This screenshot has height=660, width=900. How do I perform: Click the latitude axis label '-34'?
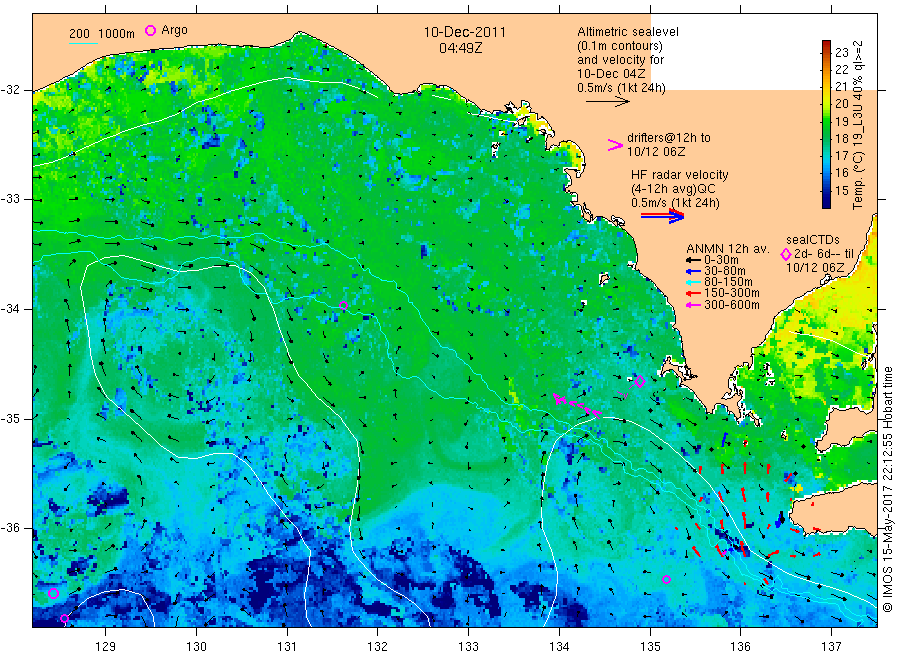point(10,309)
